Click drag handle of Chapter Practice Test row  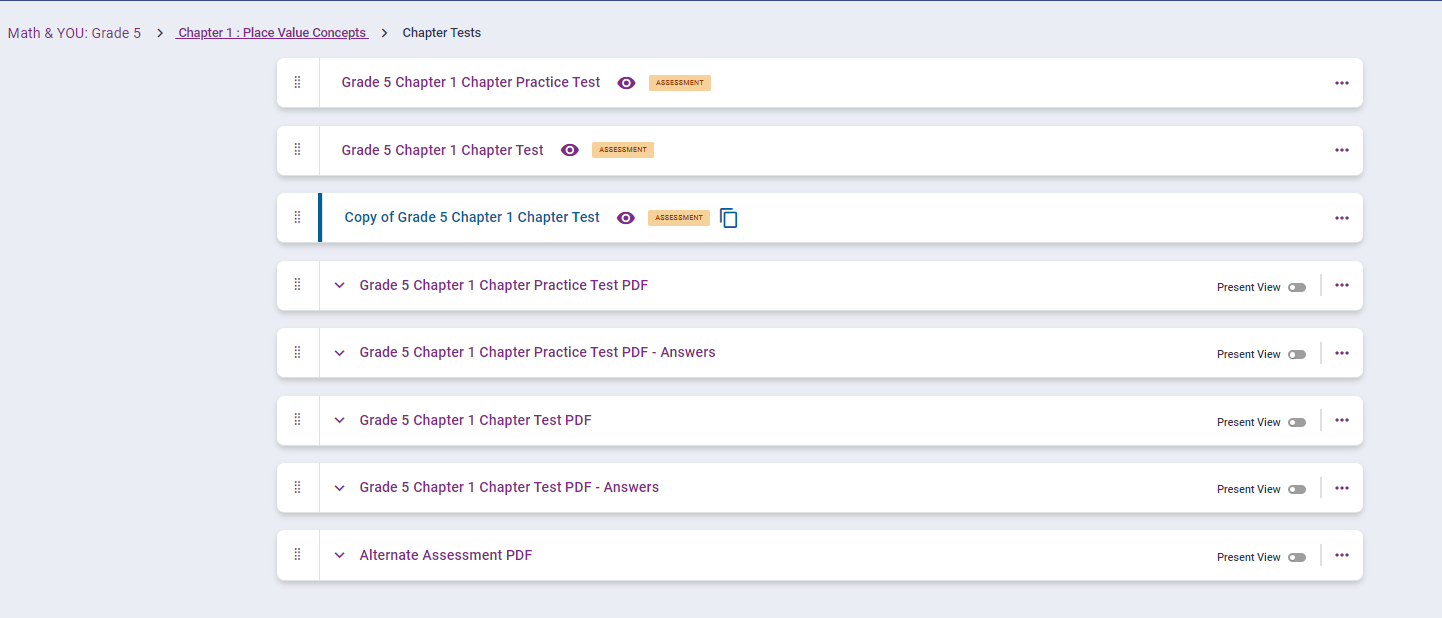coord(297,83)
